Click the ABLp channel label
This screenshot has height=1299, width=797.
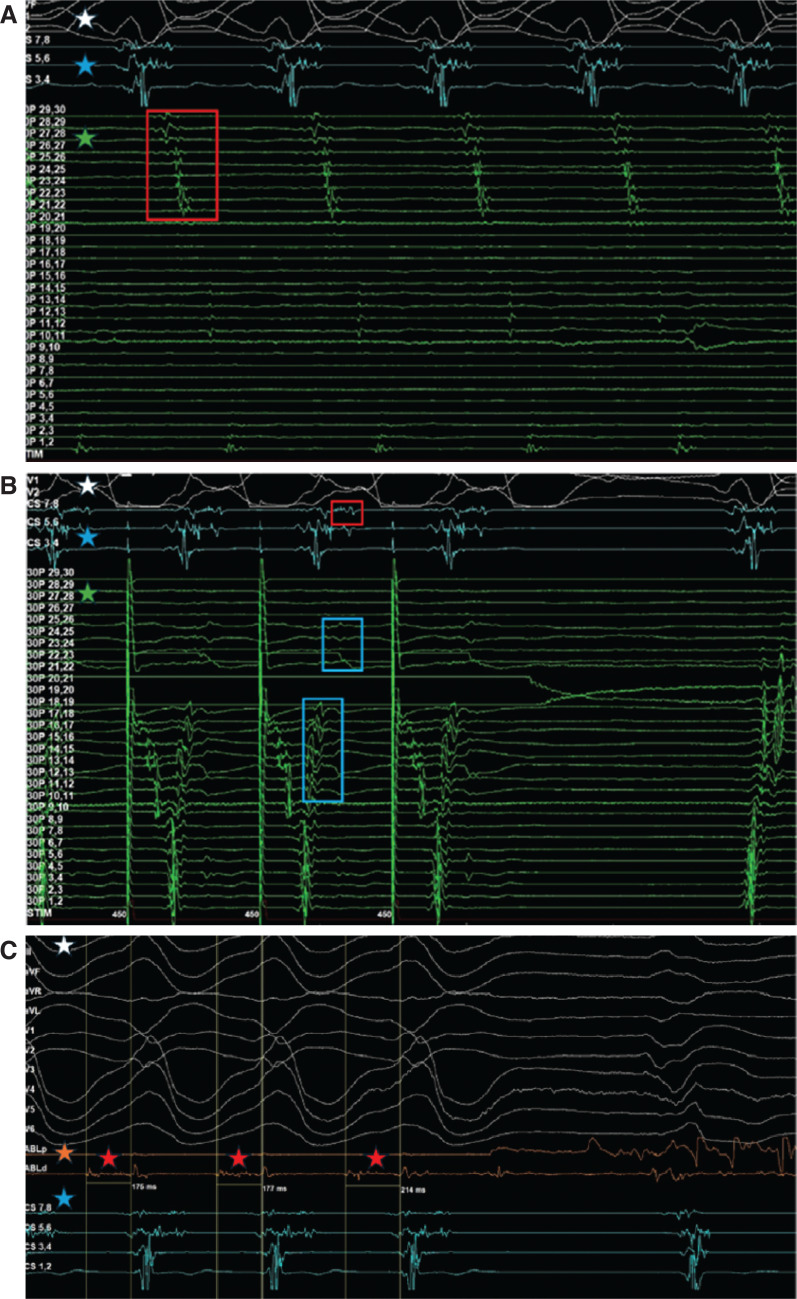(x=37, y=1150)
